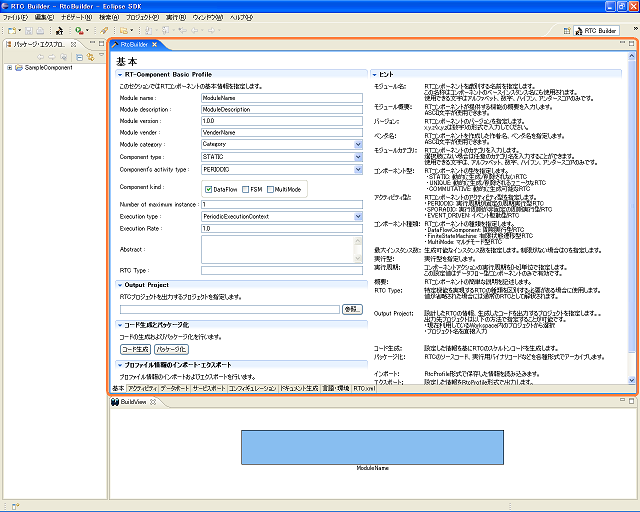
Task: Click the search pencil toolbar icon
Action: (x=104, y=31)
